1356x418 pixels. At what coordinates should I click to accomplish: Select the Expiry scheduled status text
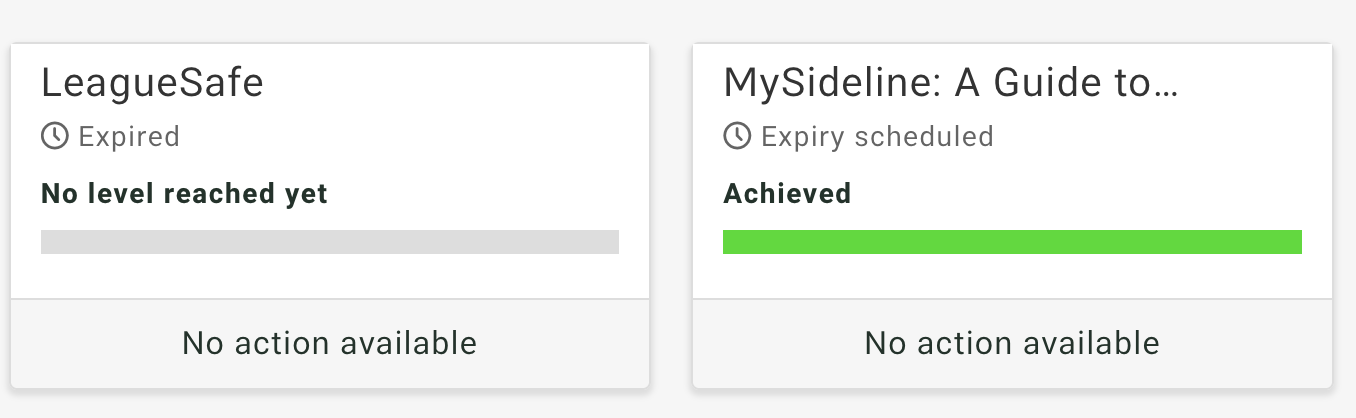pos(877,136)
